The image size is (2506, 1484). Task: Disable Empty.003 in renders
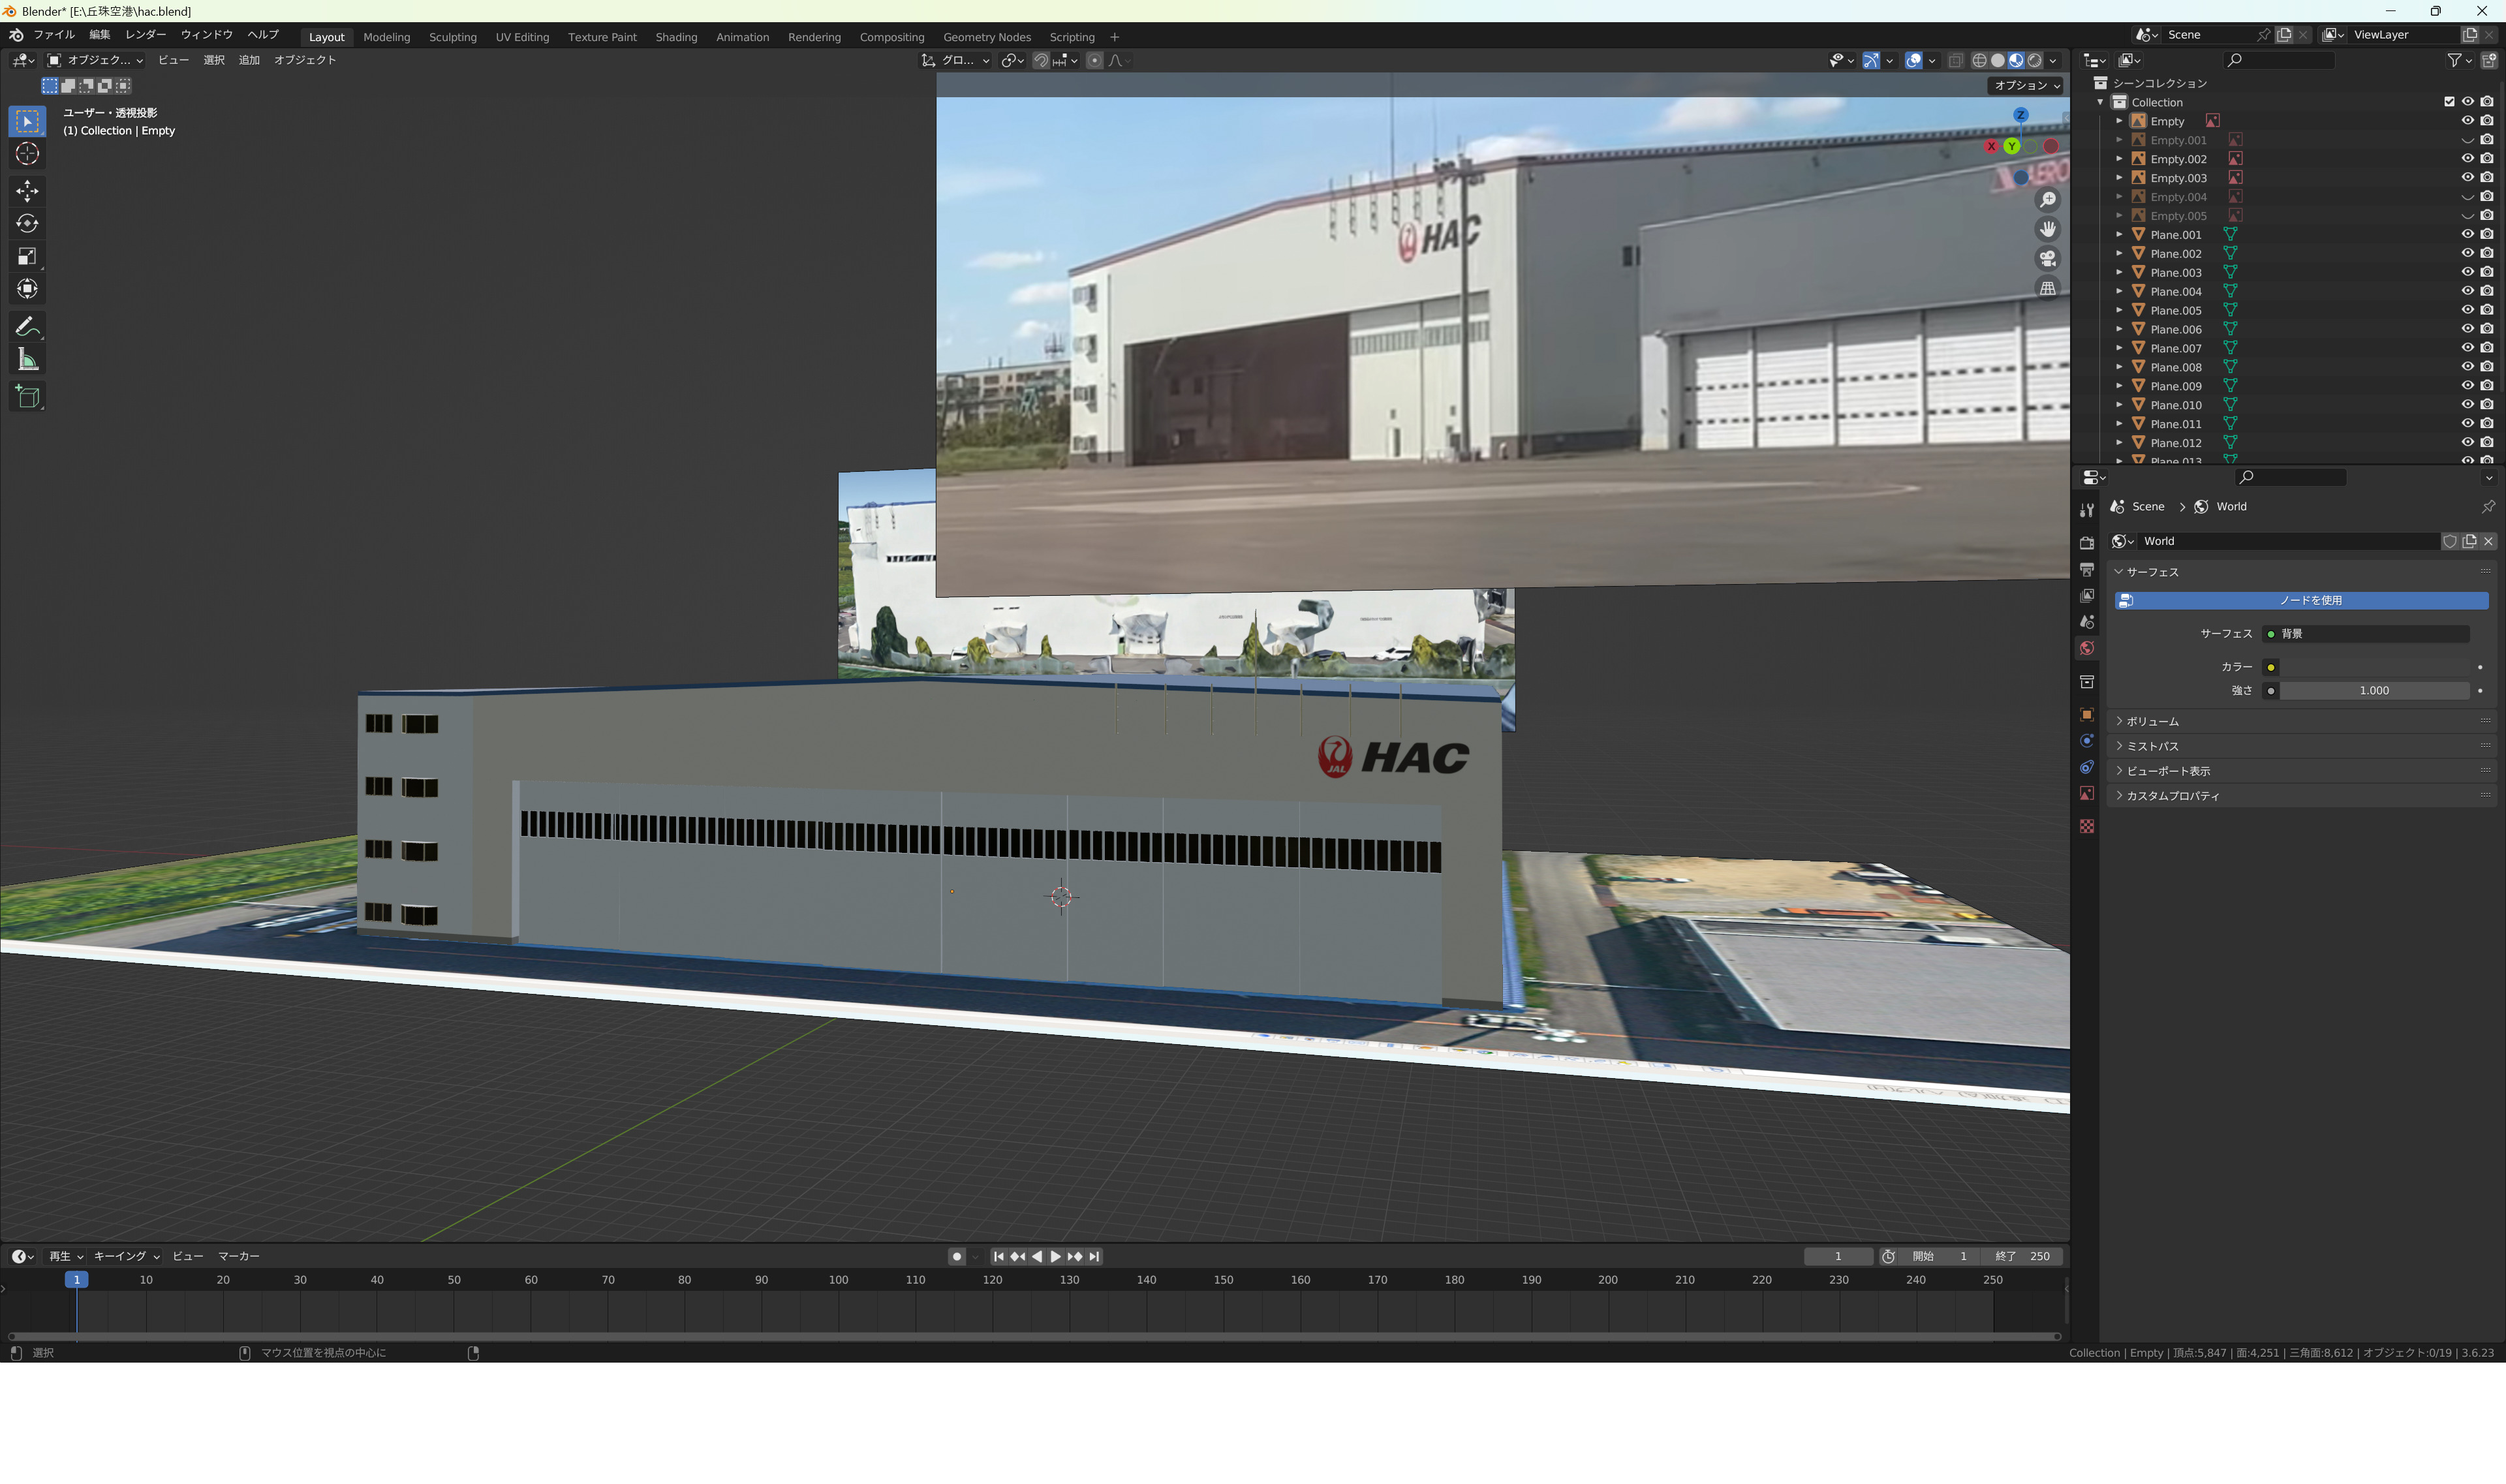pos(2487,178)
